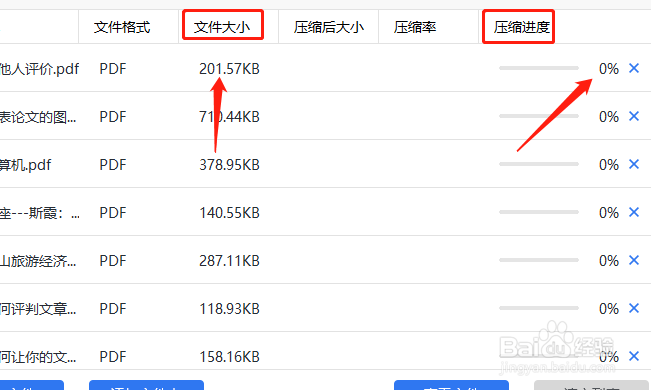Click the 文件格式 column header
The width and height of the screenshot is (651, 390).
coord(122,27)
